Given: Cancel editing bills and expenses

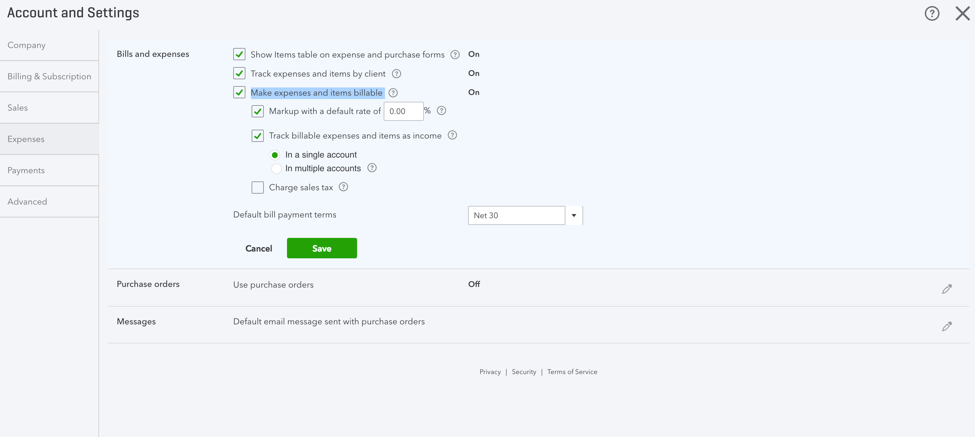Looking at the screenshot, I should click(259, 249).
